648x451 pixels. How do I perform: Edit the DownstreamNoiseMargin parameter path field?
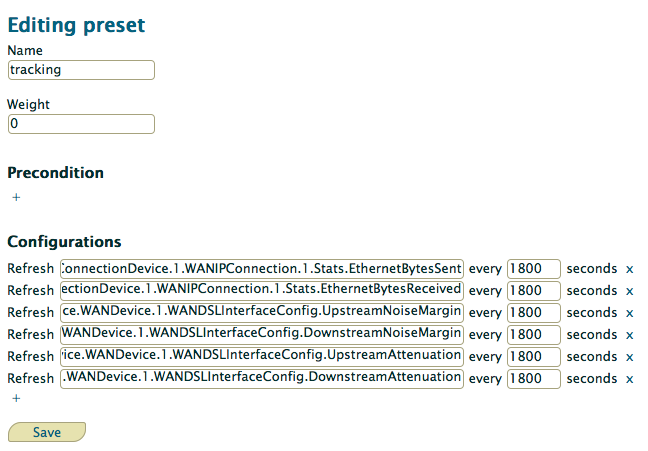[262, 335]
